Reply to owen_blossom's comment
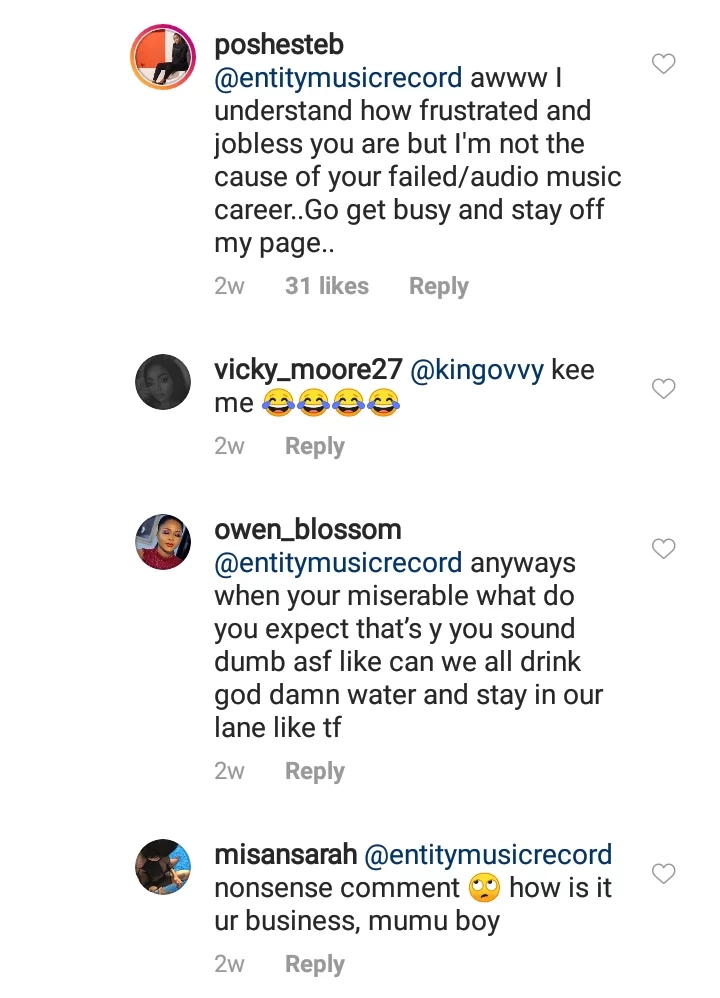This screenshot has height=998, width=720. click(314, 771)
